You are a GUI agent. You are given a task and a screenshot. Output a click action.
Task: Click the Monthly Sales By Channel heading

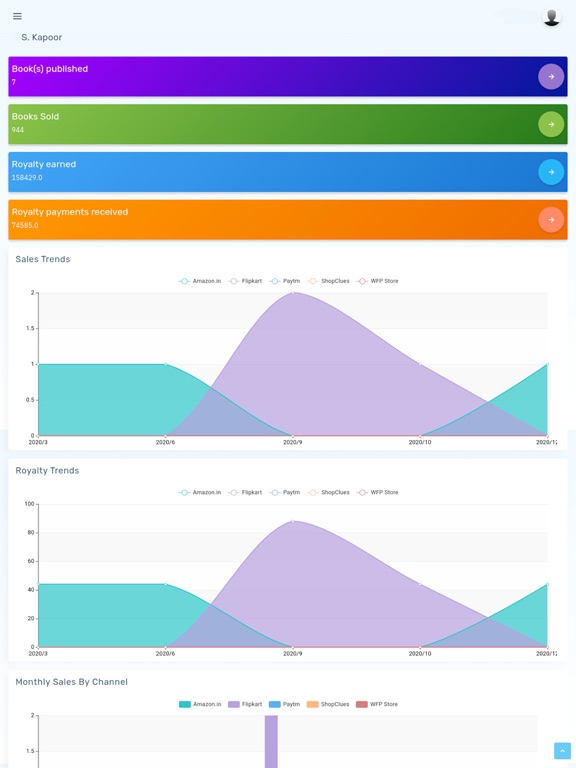click(72, 682)
